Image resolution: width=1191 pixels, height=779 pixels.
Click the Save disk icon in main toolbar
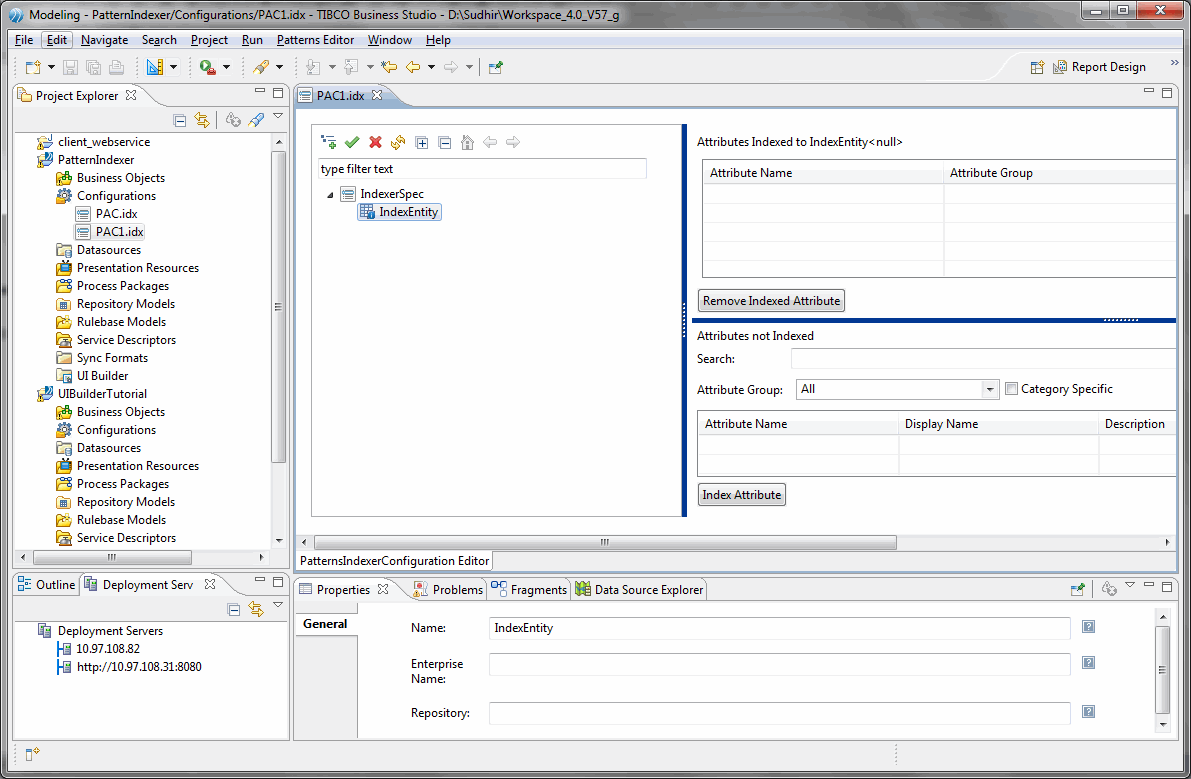tap(70, 67)
